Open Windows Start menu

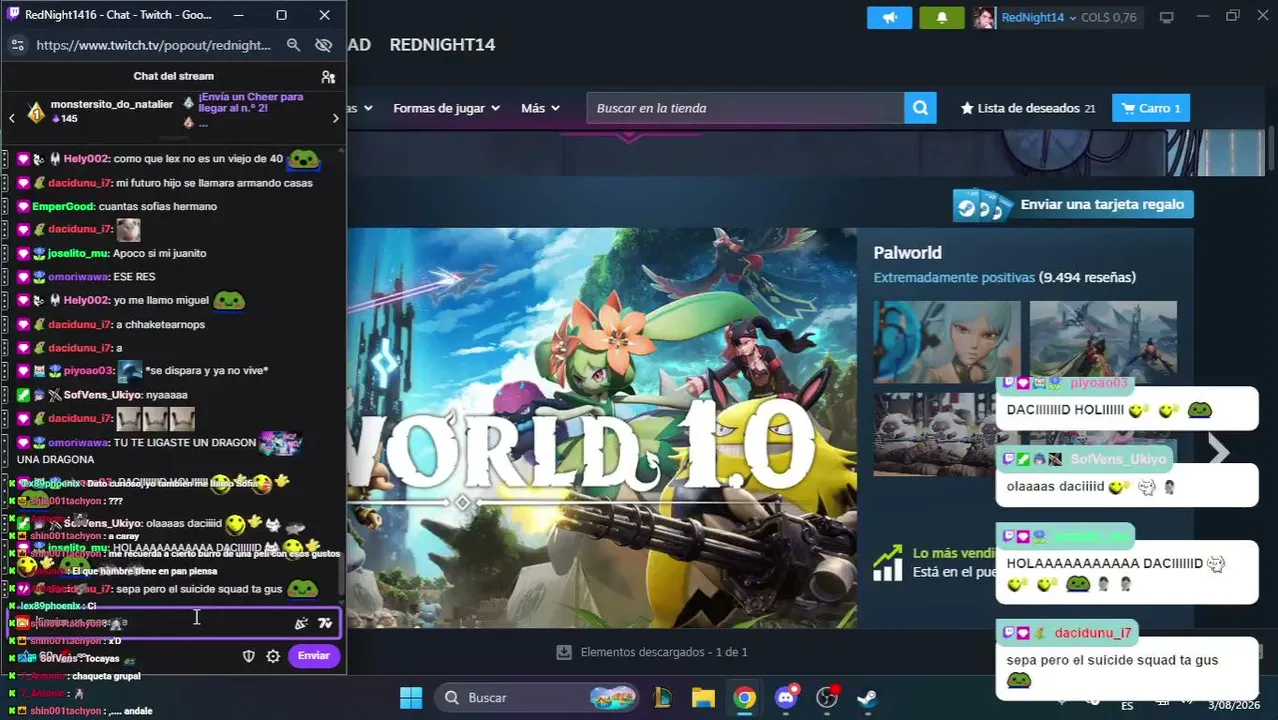(x=411, y=698)
